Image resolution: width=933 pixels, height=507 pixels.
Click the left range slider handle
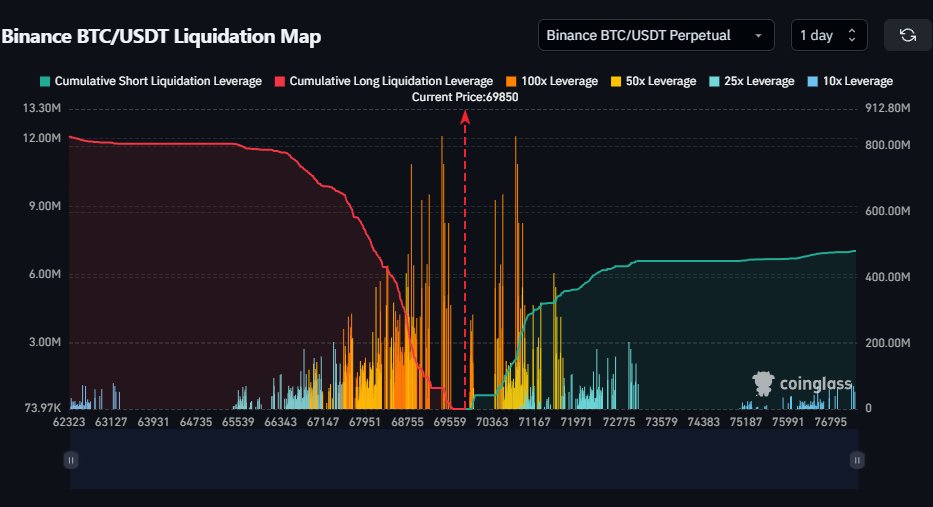[x=71, y=460]
